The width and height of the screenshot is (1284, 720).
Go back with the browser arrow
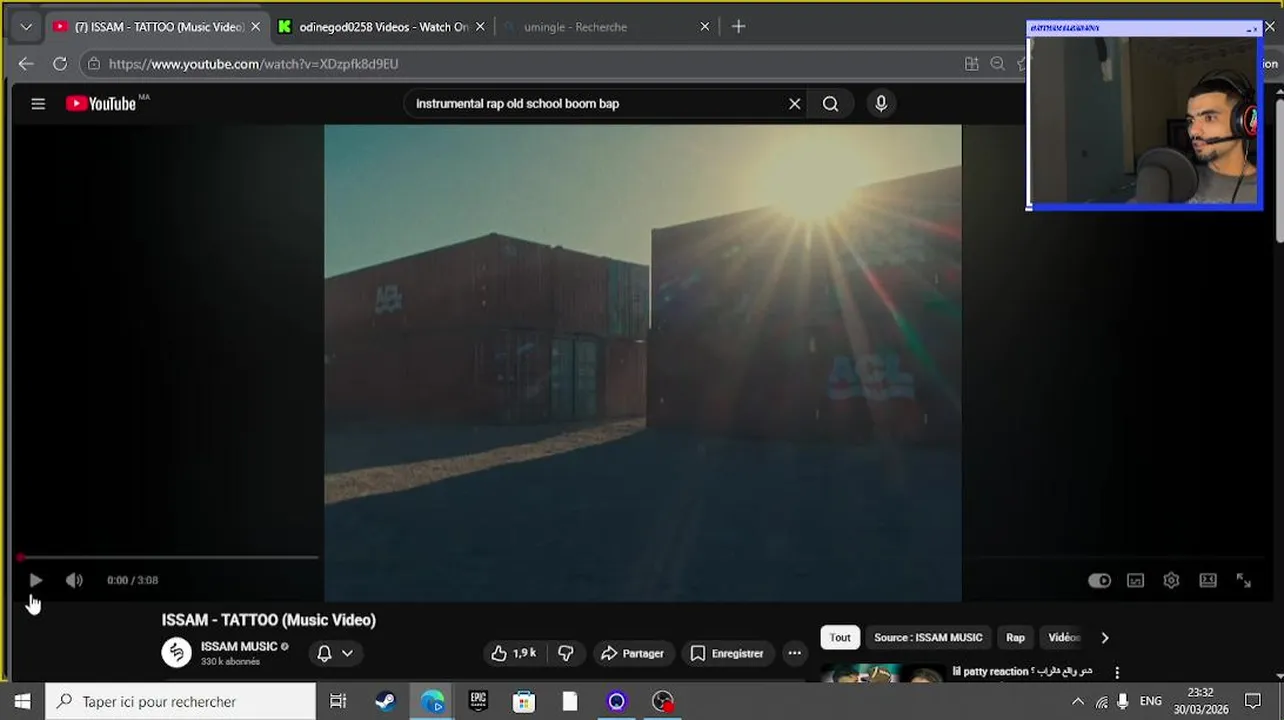[26, 64]
